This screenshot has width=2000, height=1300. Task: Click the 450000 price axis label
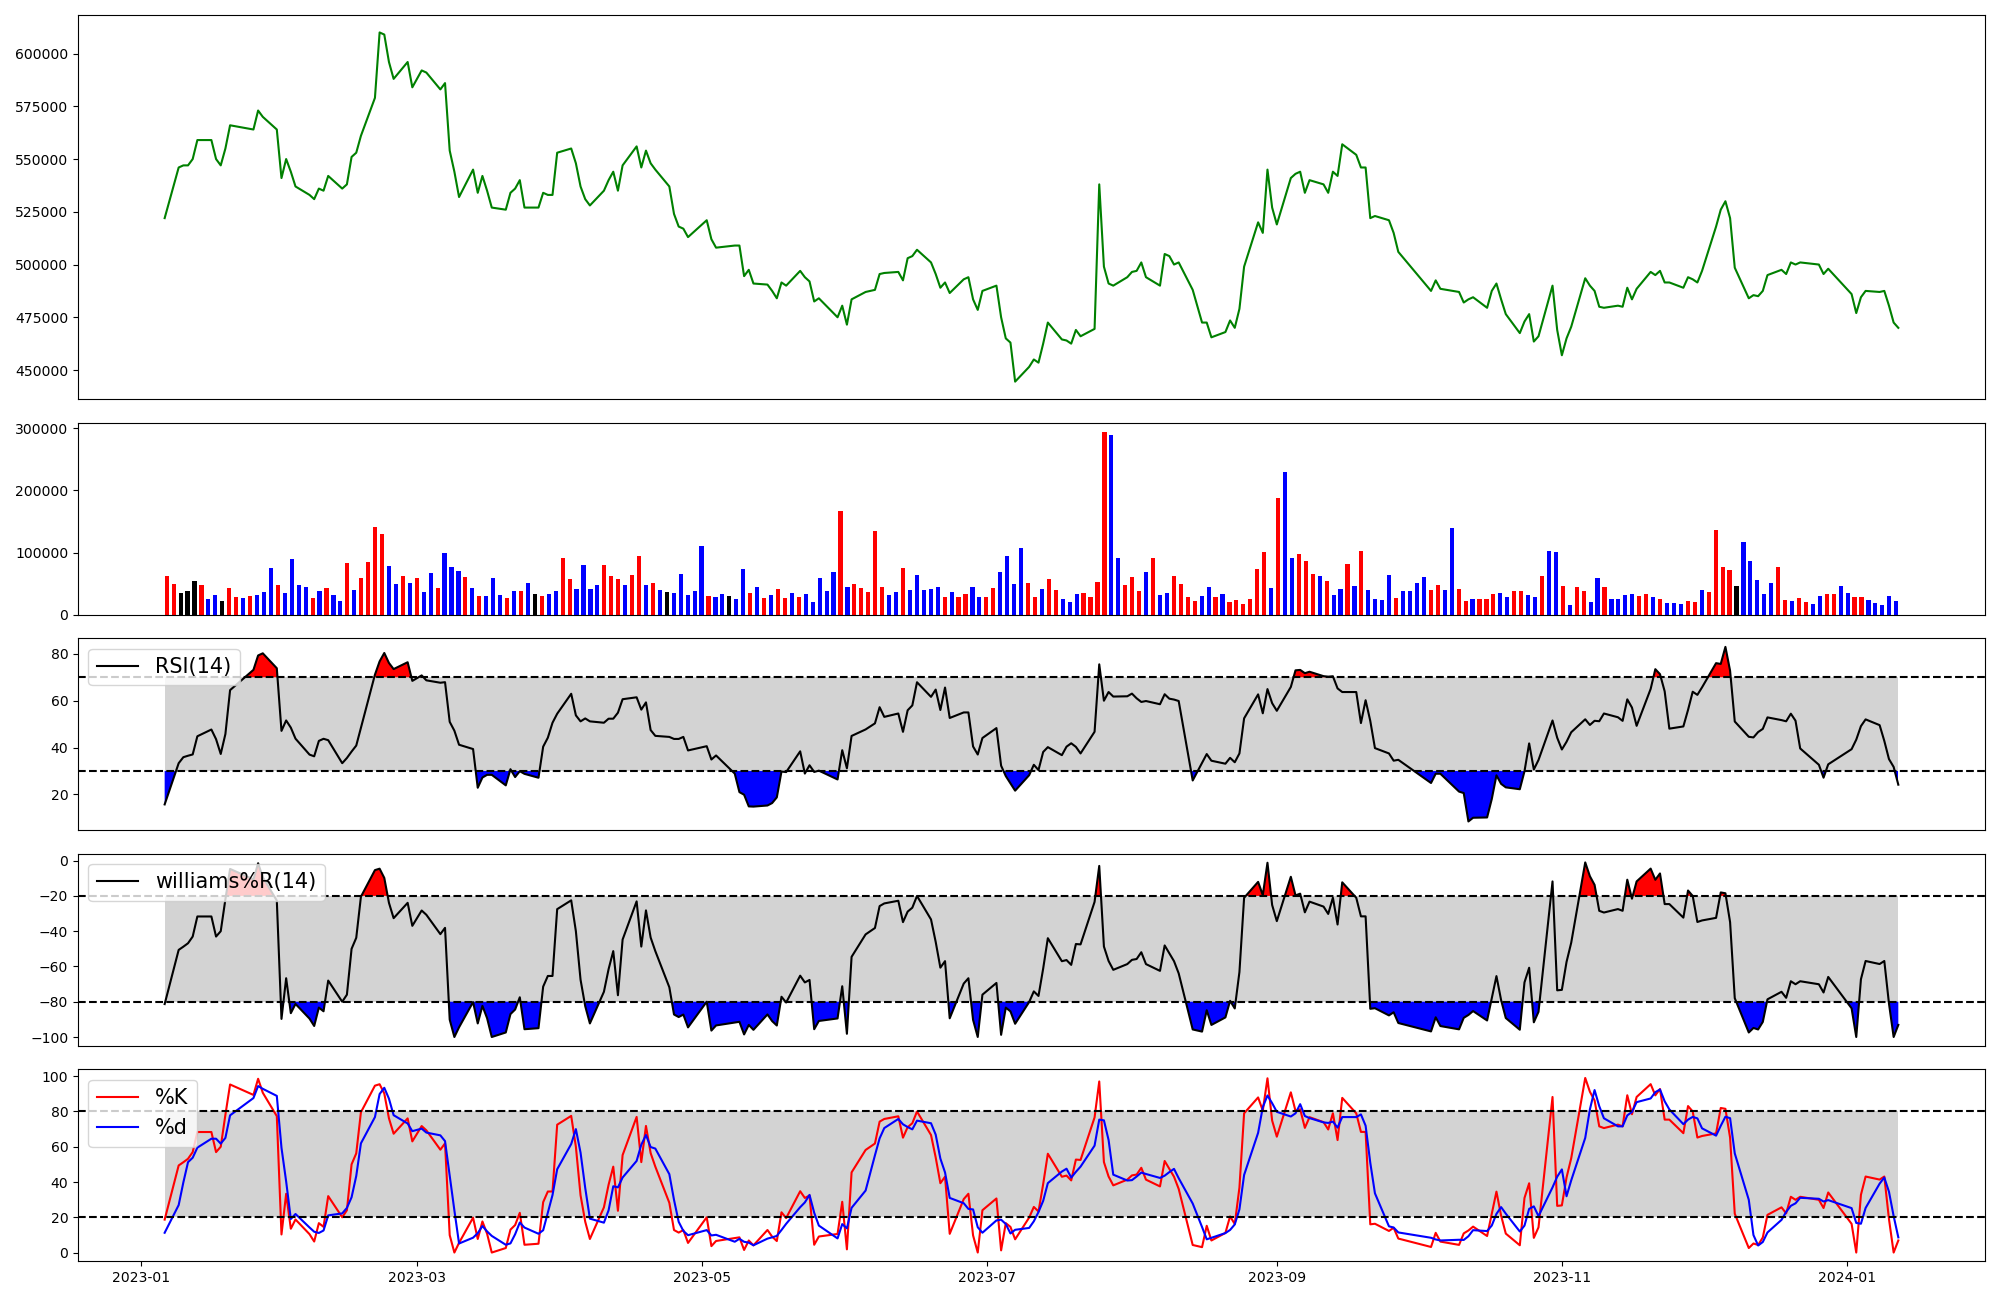pos(41,371)
